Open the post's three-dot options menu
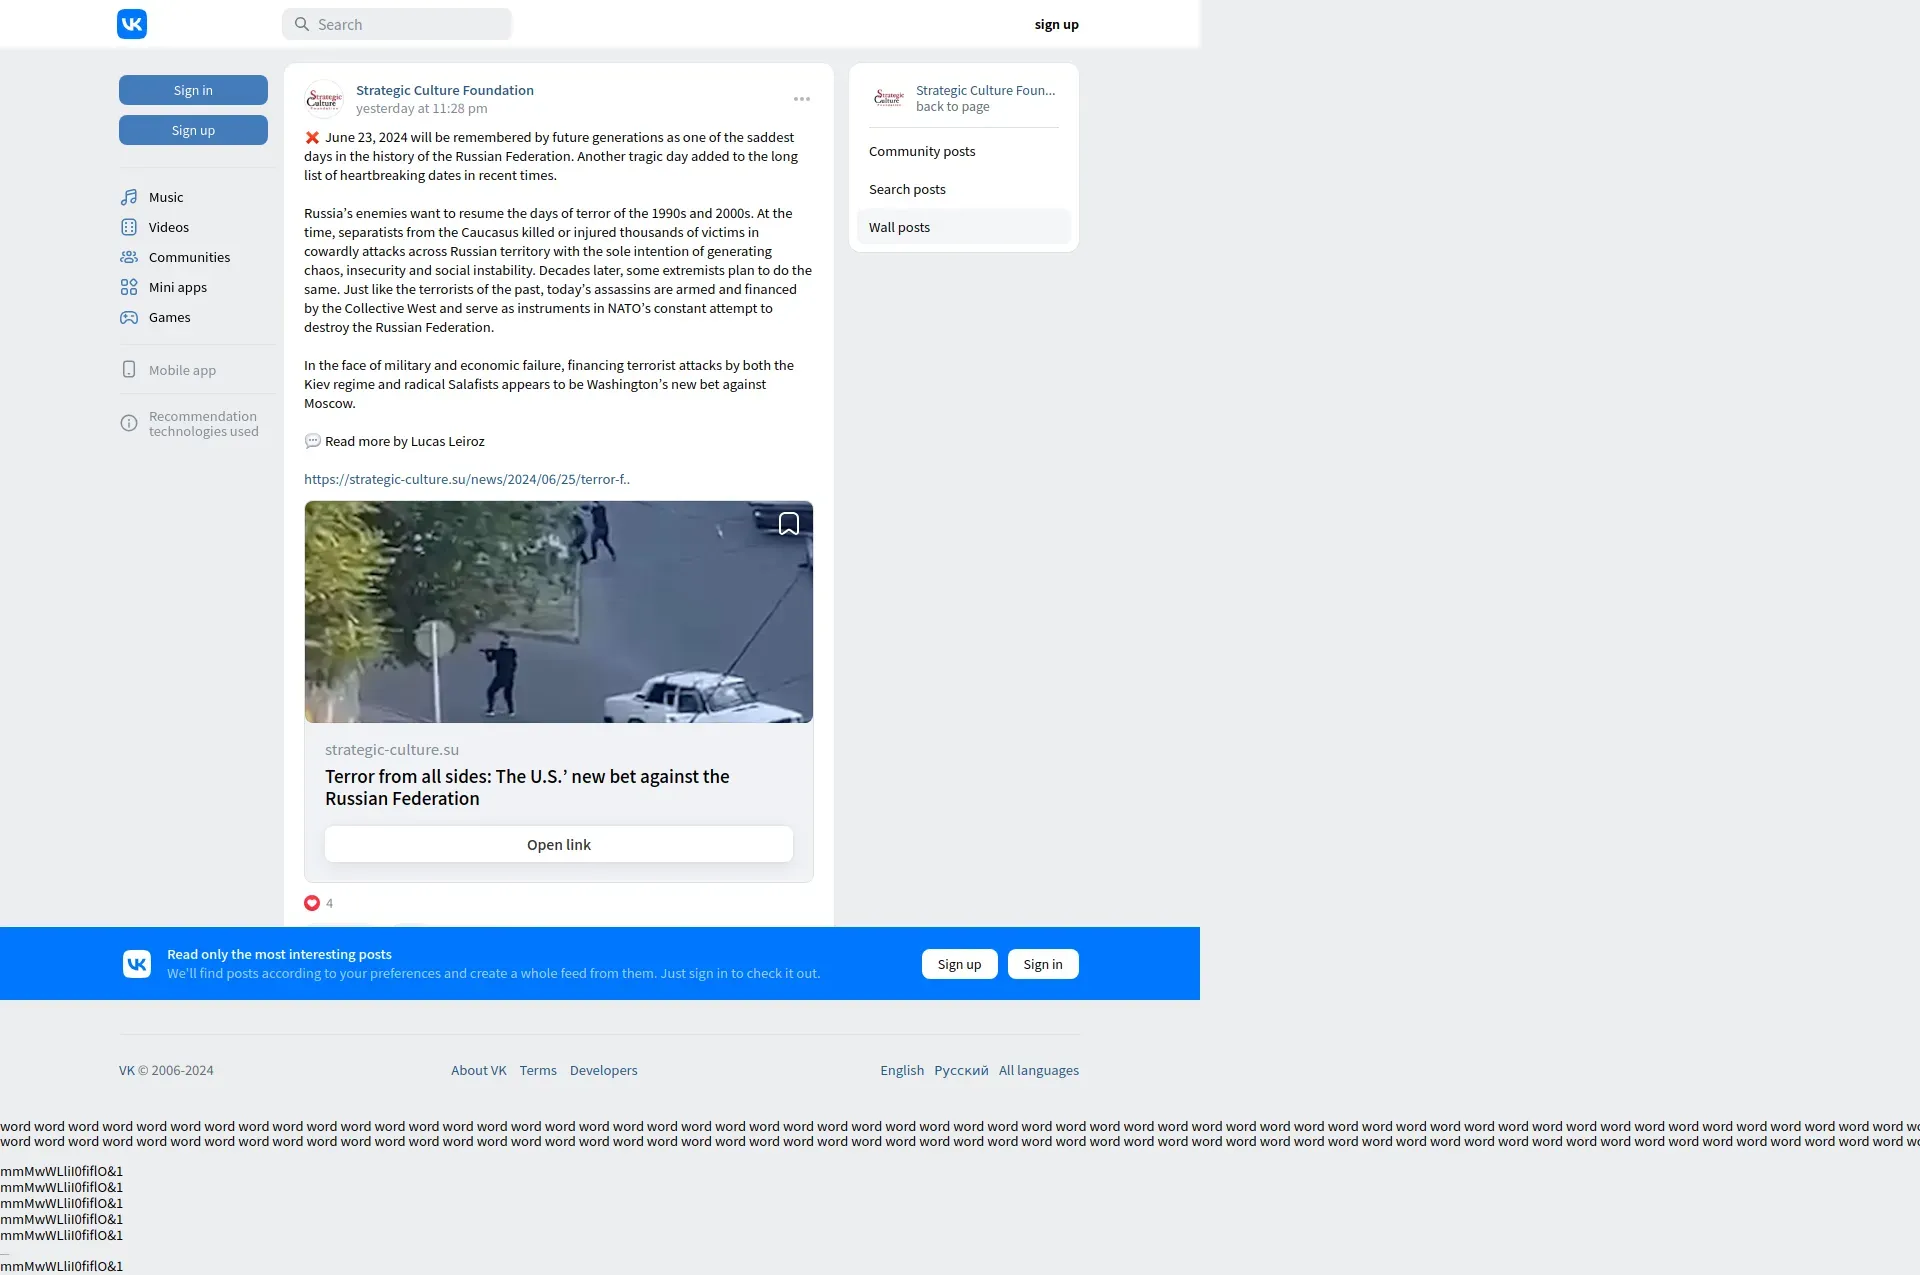 point(801,99)
